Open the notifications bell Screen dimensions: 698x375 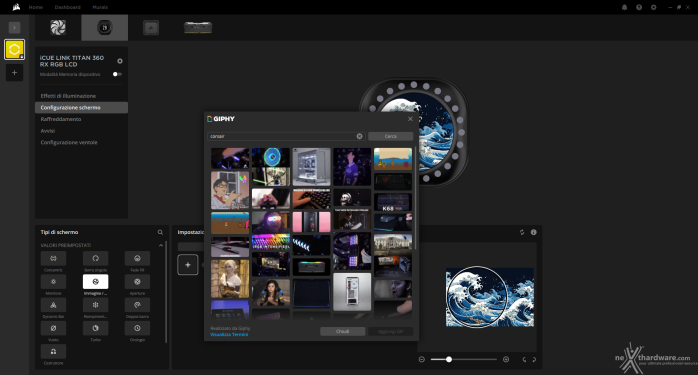625,7
